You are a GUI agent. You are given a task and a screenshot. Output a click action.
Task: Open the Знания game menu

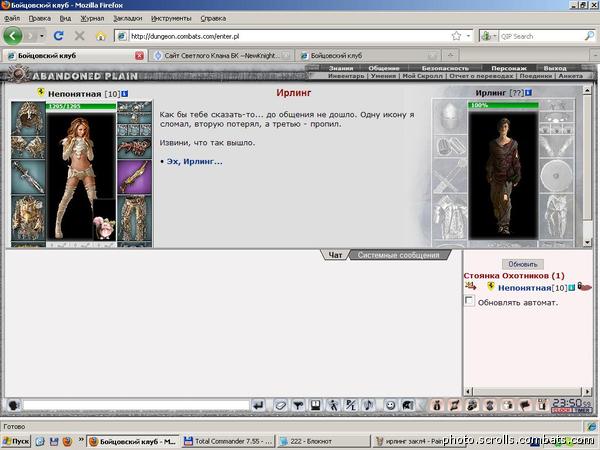tap(341, 68)
